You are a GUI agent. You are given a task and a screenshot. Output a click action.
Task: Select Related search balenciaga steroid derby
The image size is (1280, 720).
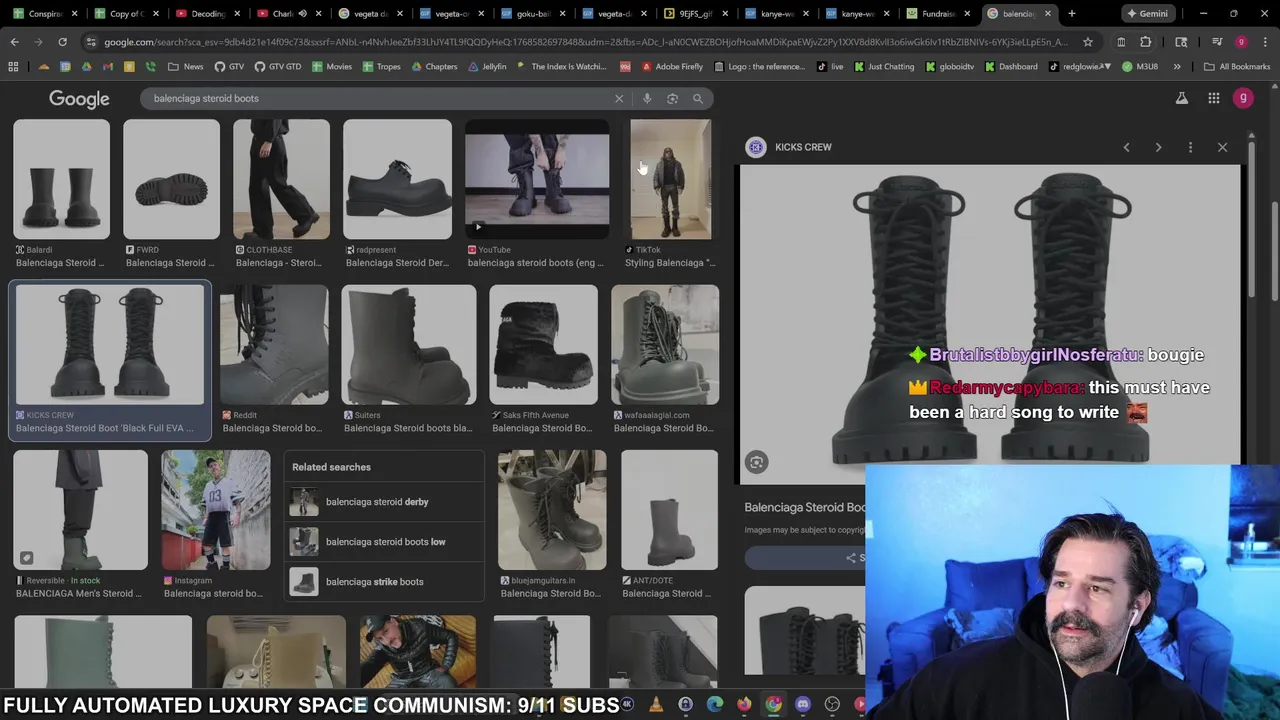[x=384, y=502]
